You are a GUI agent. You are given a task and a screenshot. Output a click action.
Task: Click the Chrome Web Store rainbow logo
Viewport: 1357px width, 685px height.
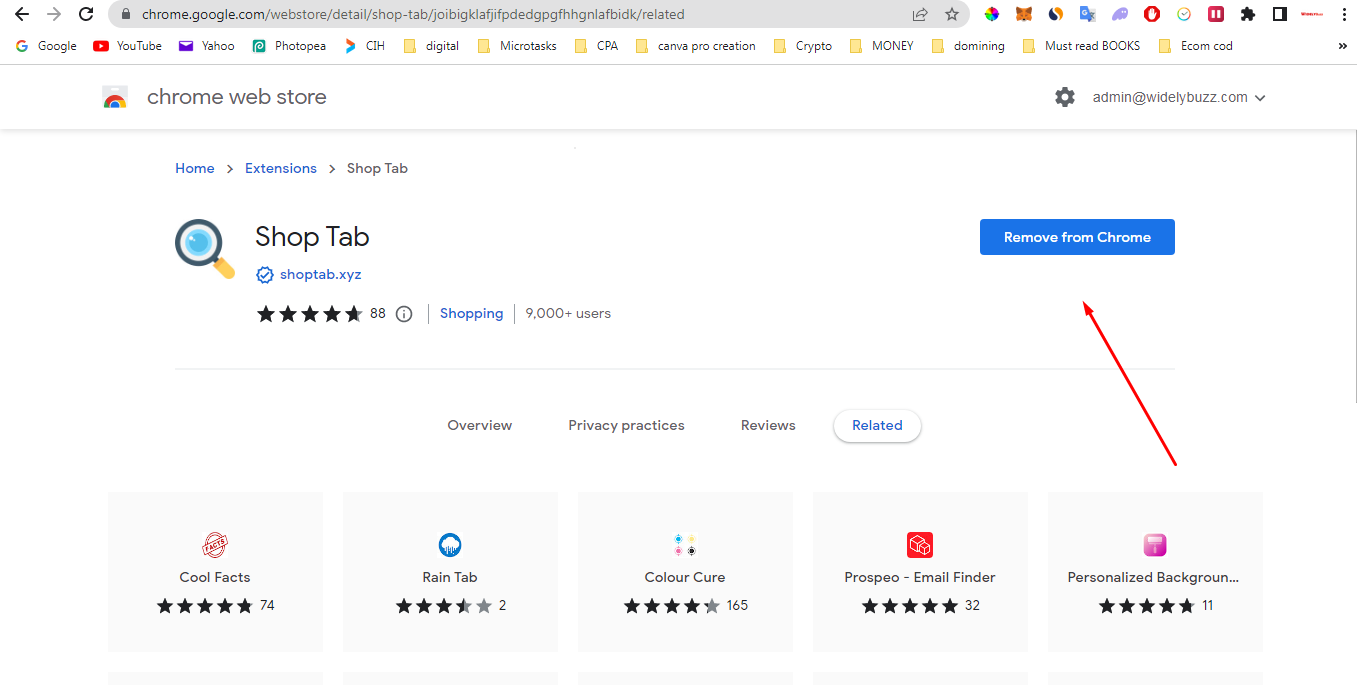point(115,98)
